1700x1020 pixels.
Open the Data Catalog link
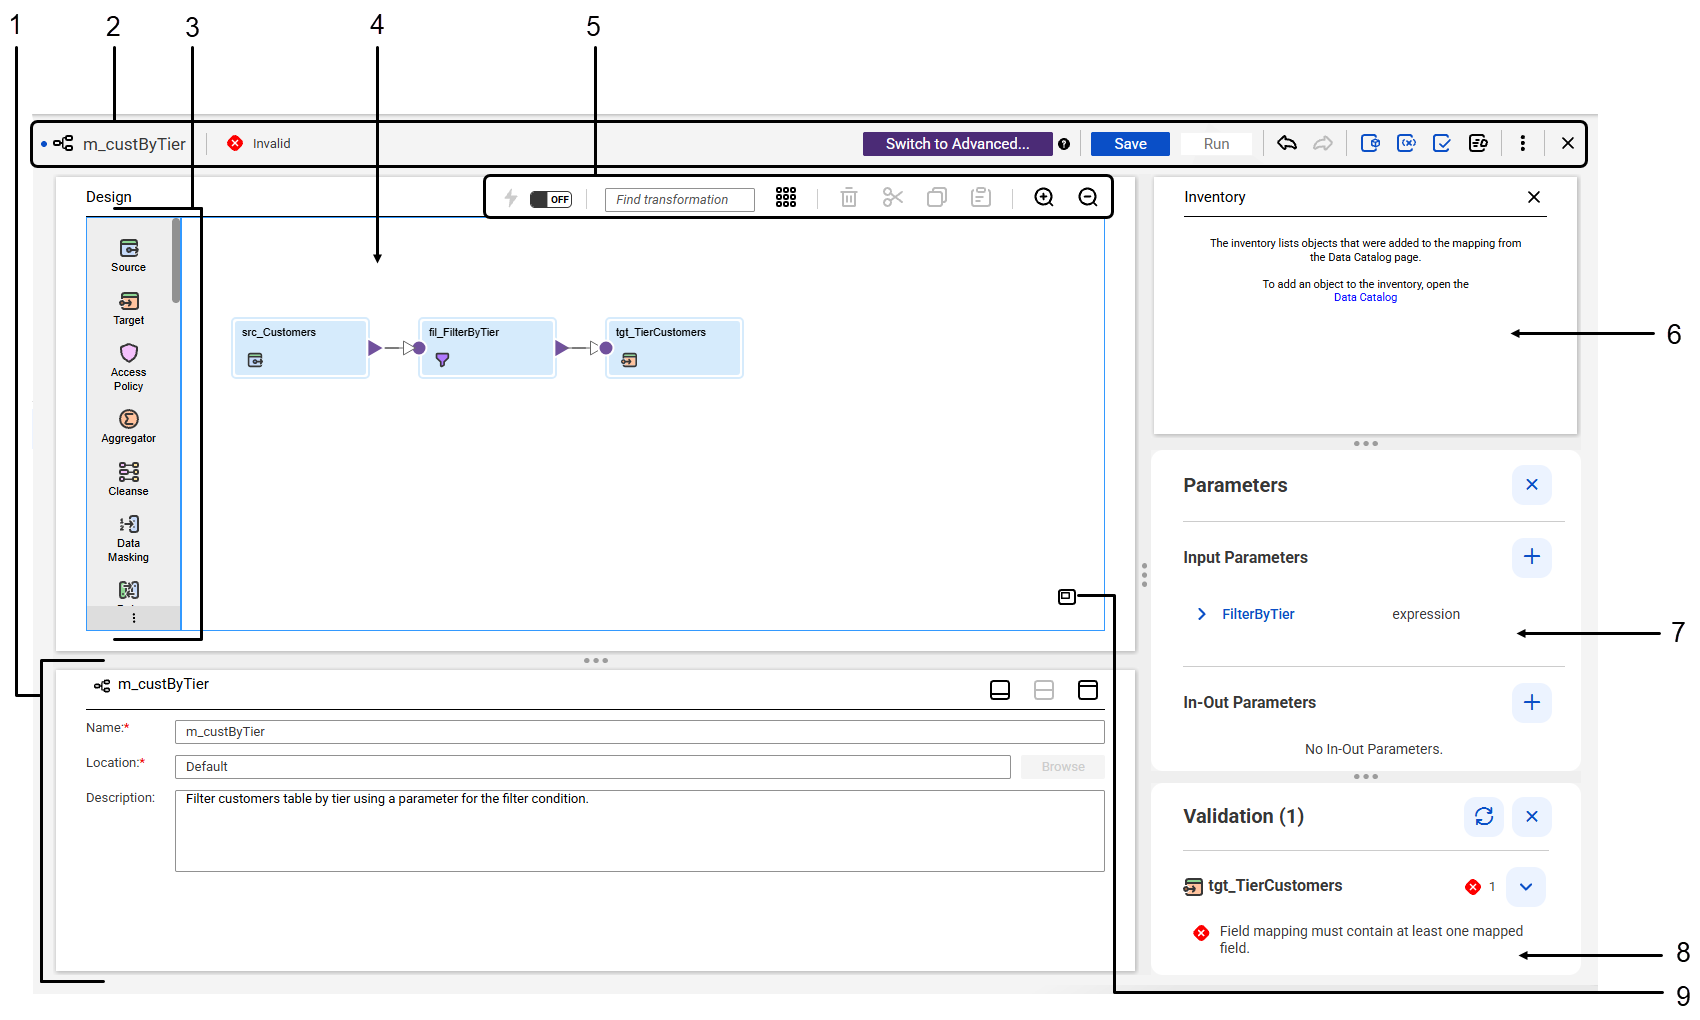click(x=1365, y=297)
